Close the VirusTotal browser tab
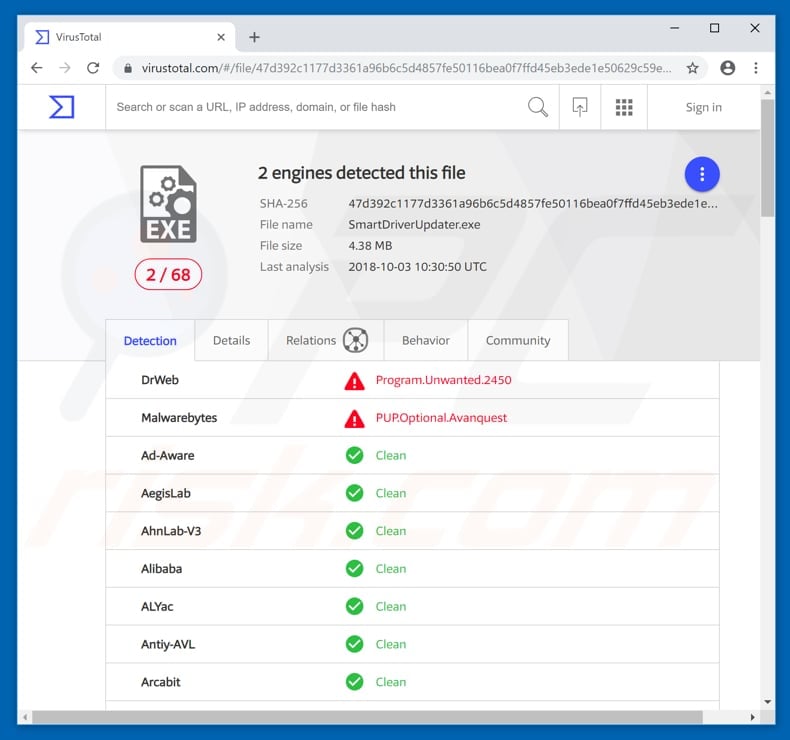This screenshot has width=790, height=740. 221,37
